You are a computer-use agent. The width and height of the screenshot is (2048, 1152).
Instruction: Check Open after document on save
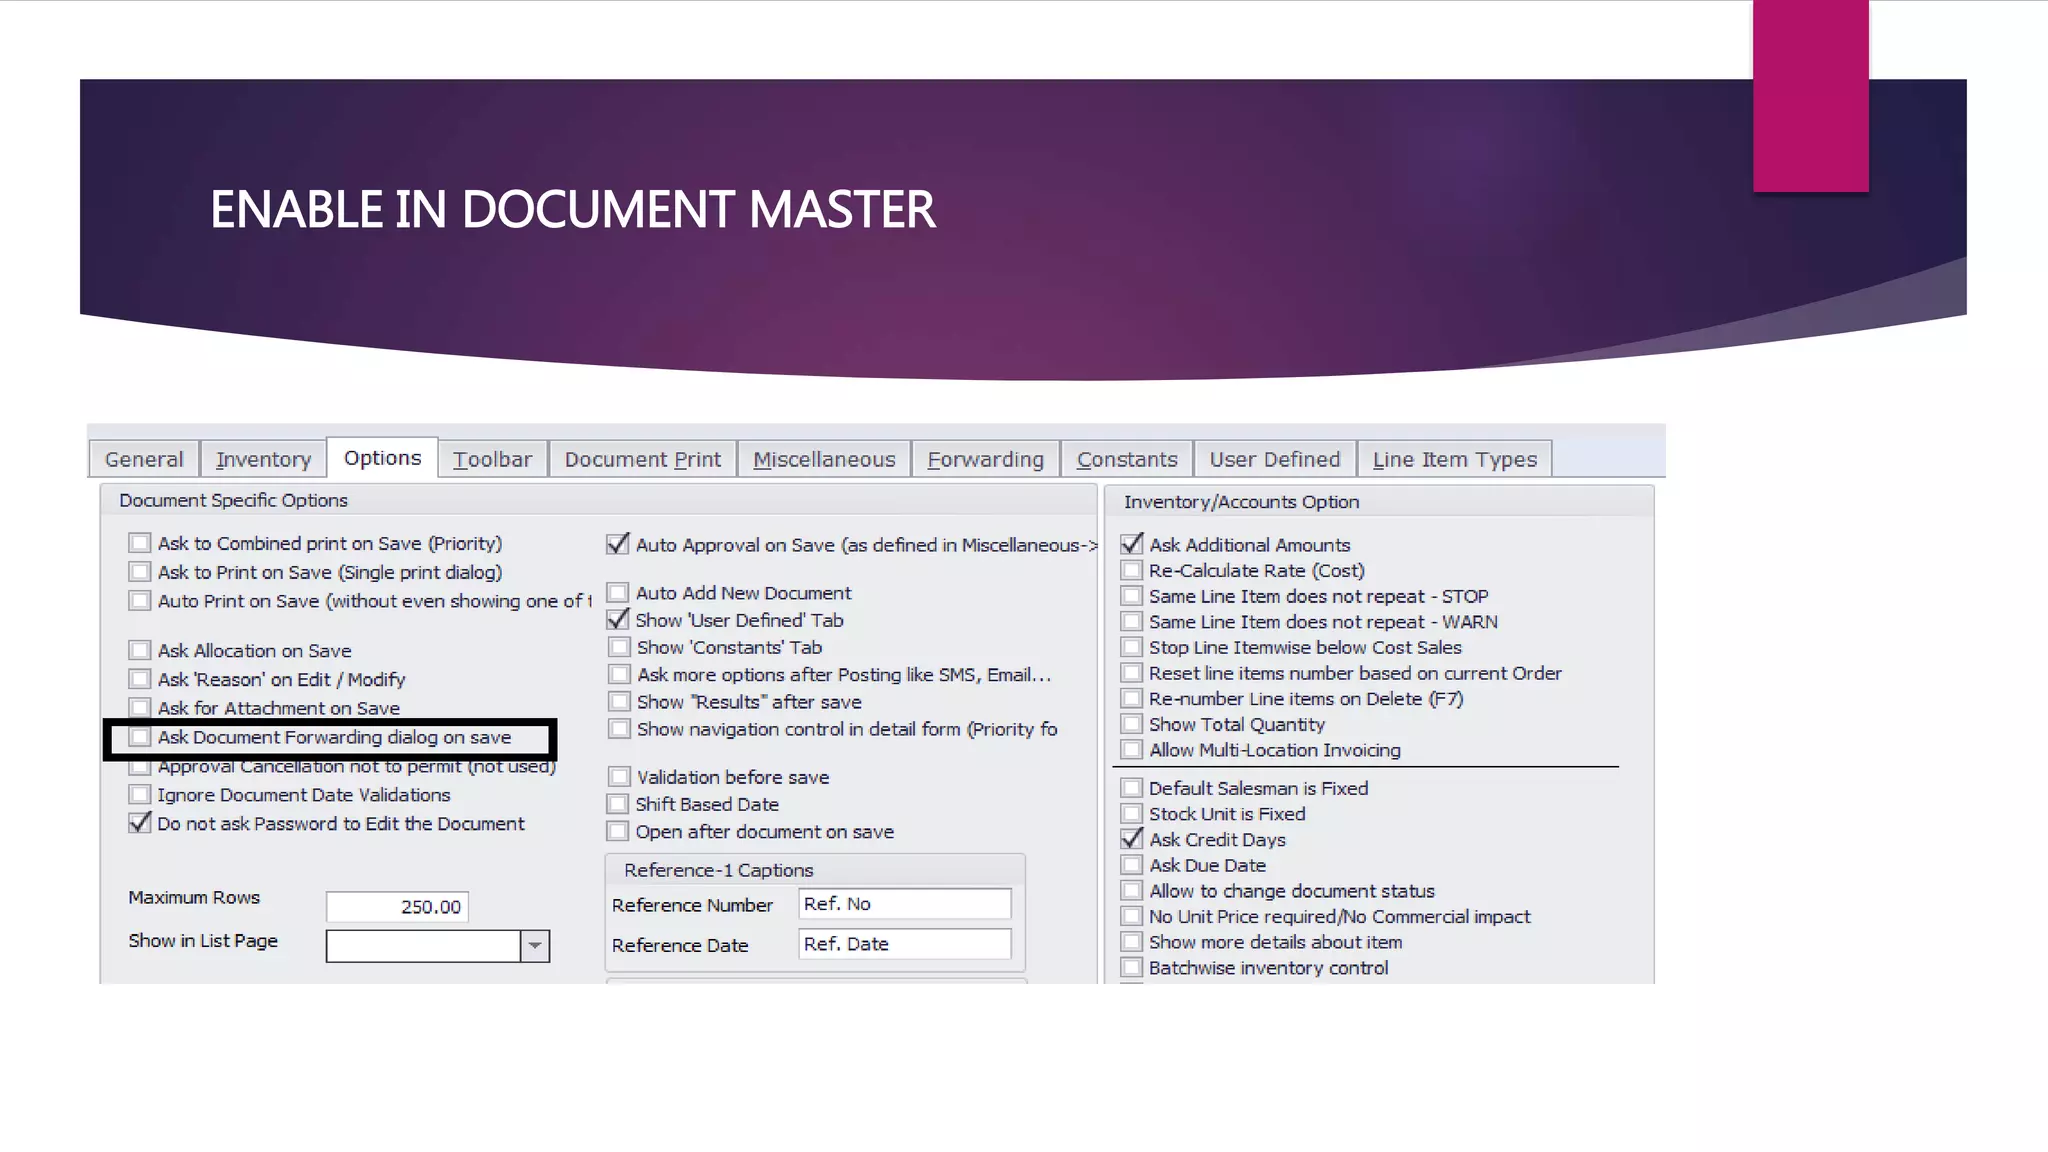coord(618,832)
